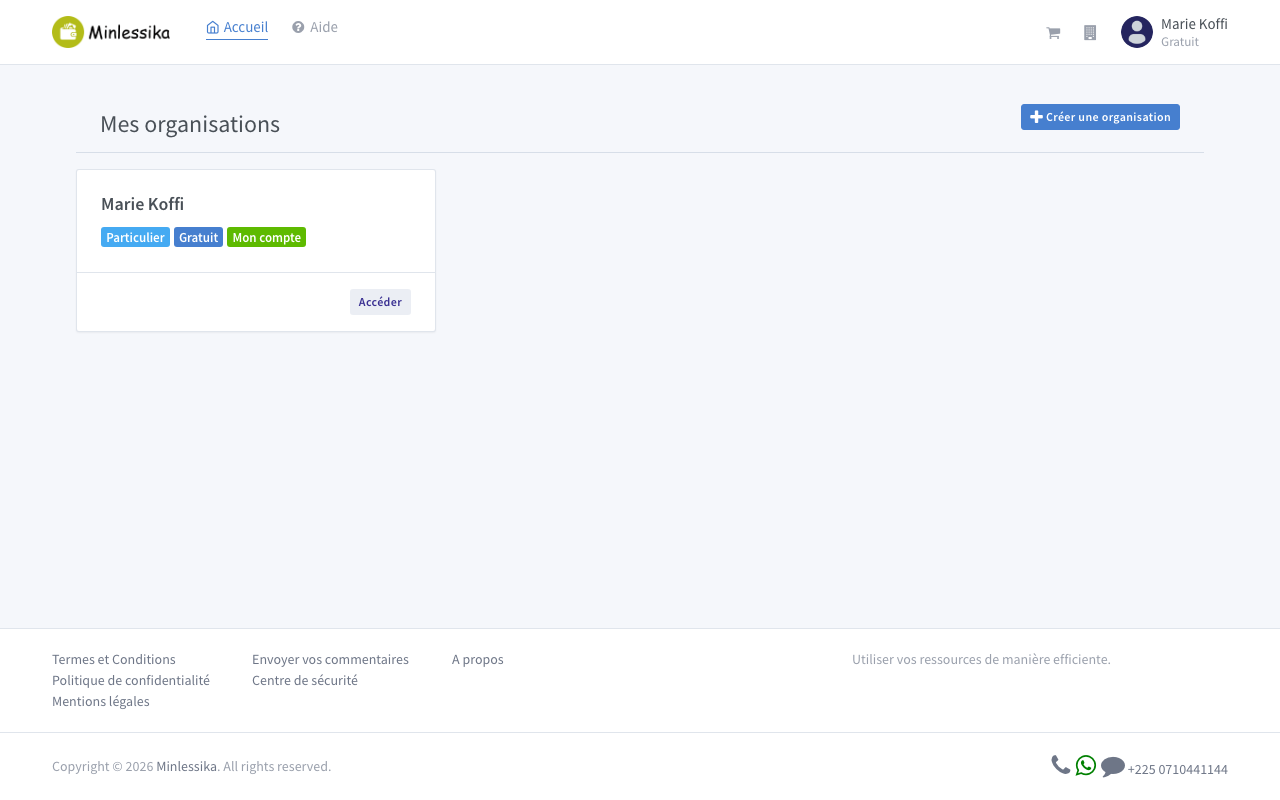Open Marie Koffi user menu in header
Screen dimensions: 1280x800
click(x=1174, y=32)
